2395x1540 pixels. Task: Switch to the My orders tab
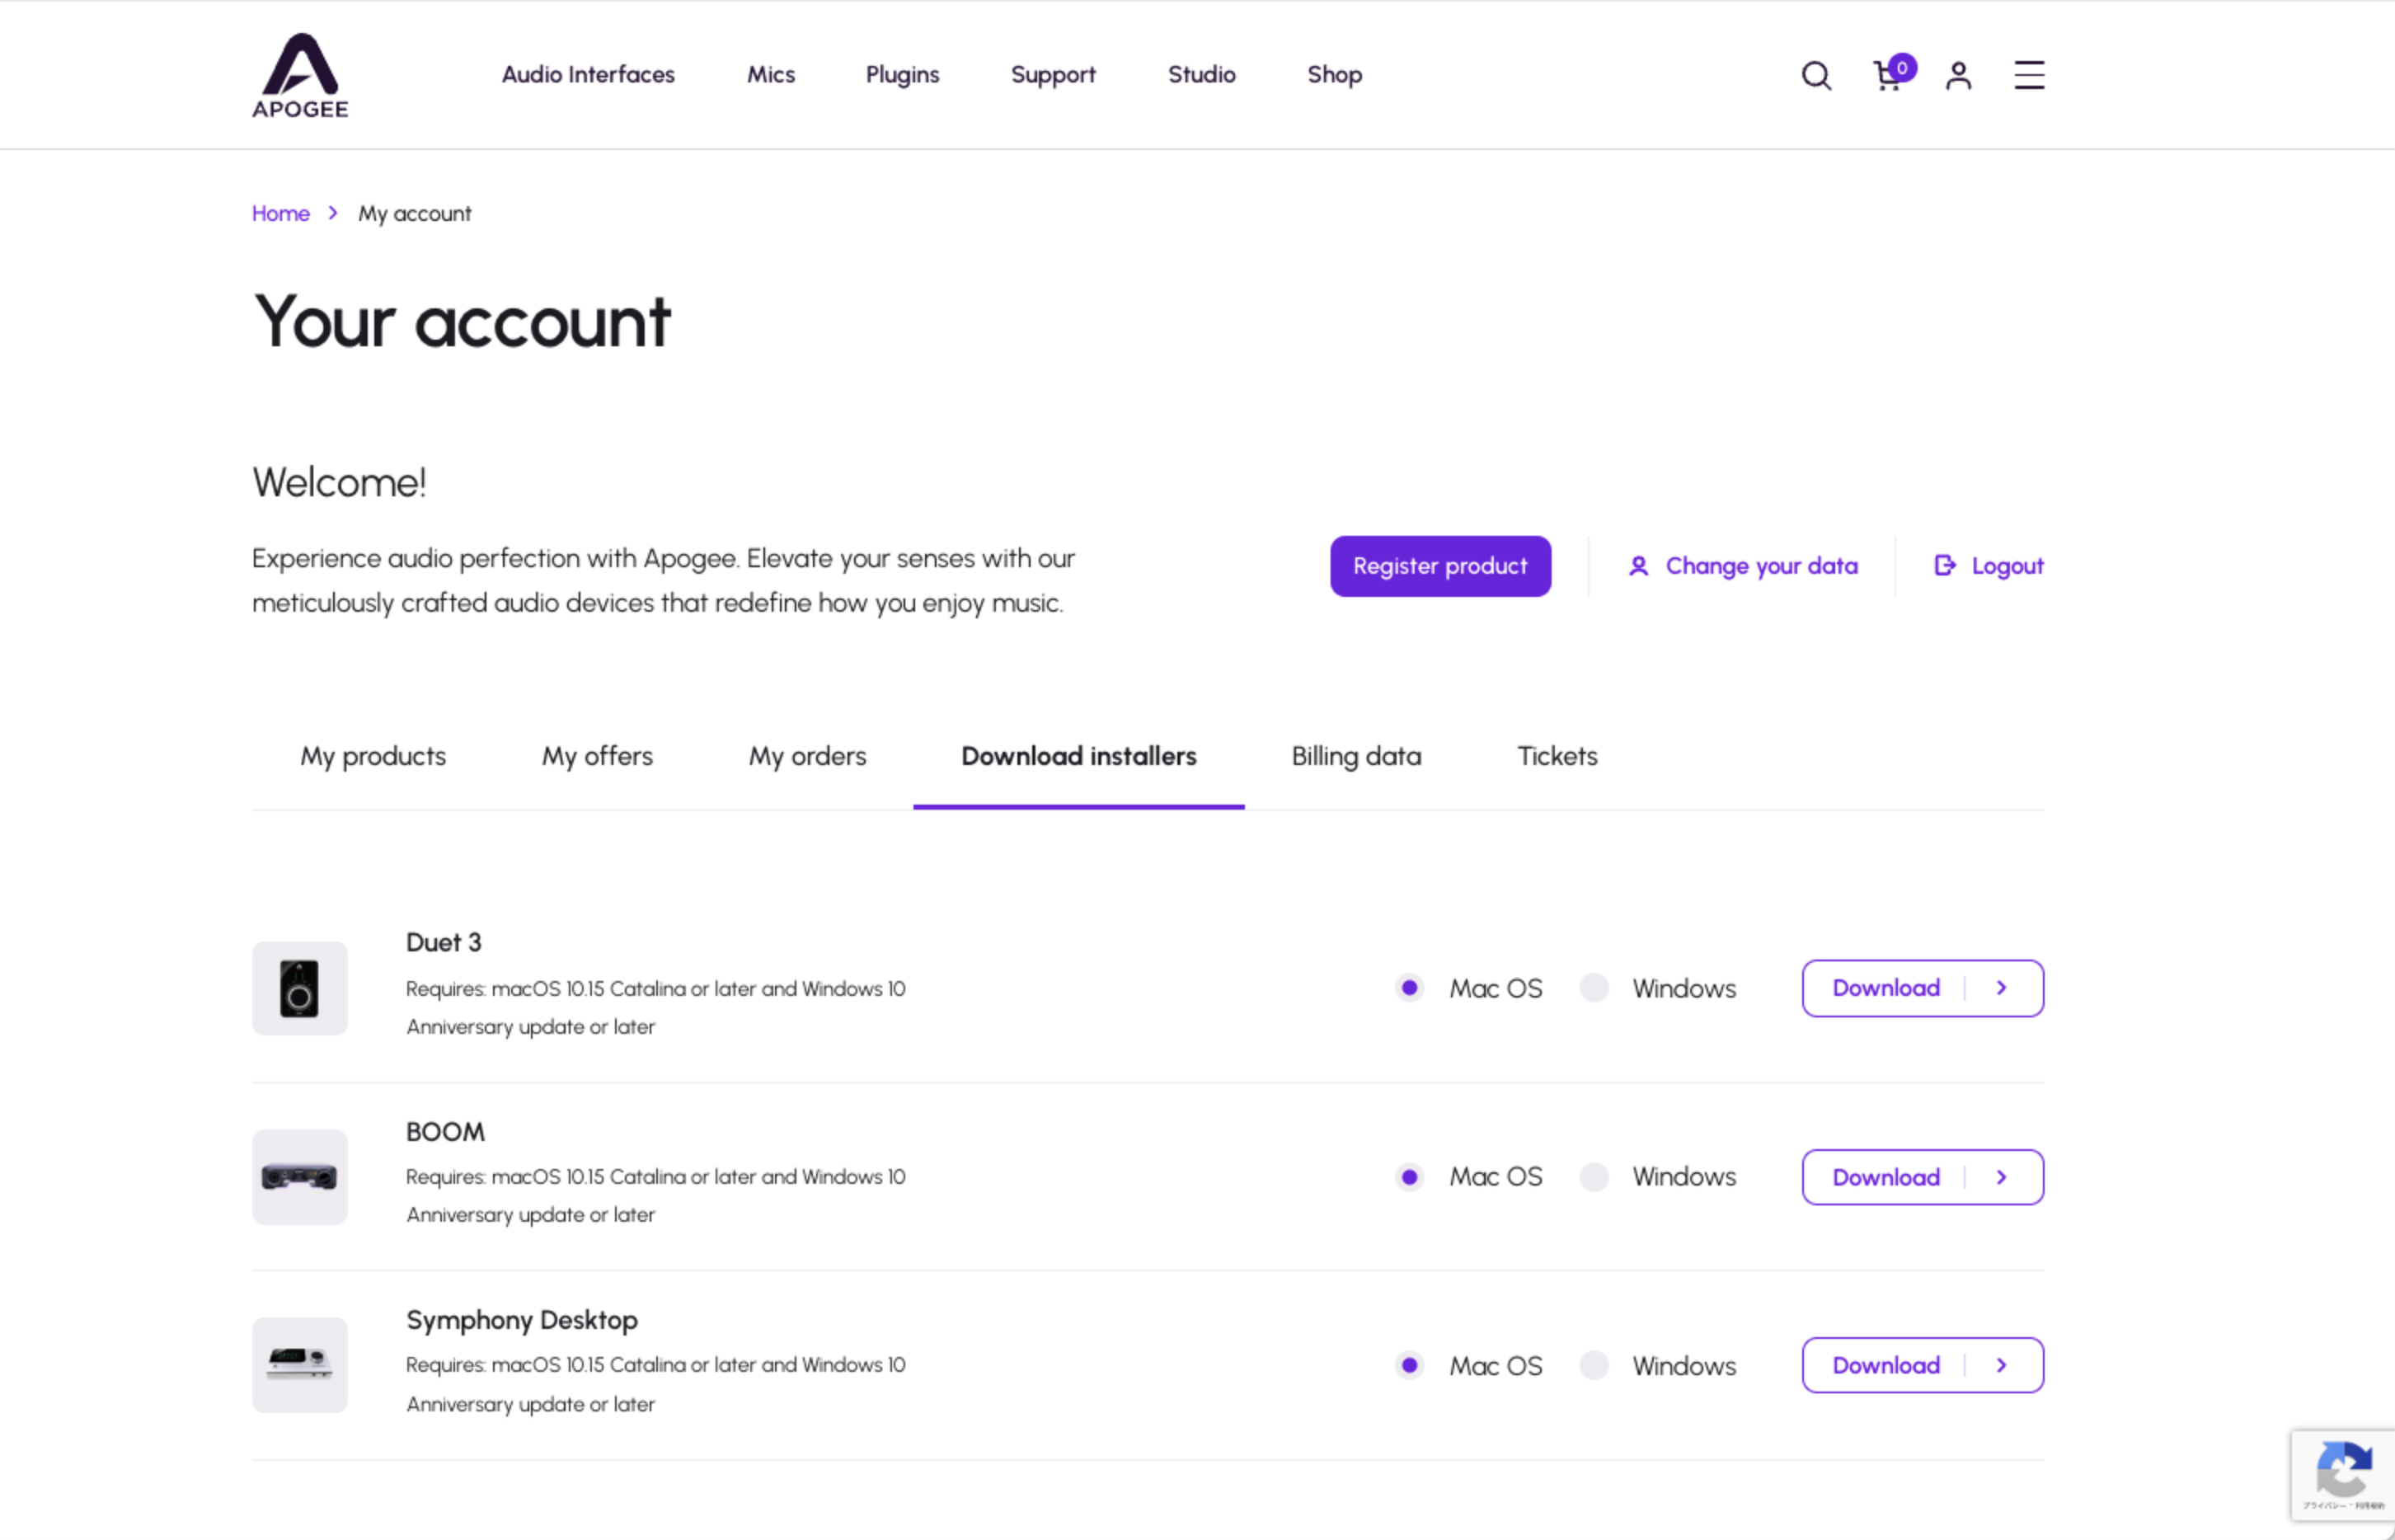(807, 757)
